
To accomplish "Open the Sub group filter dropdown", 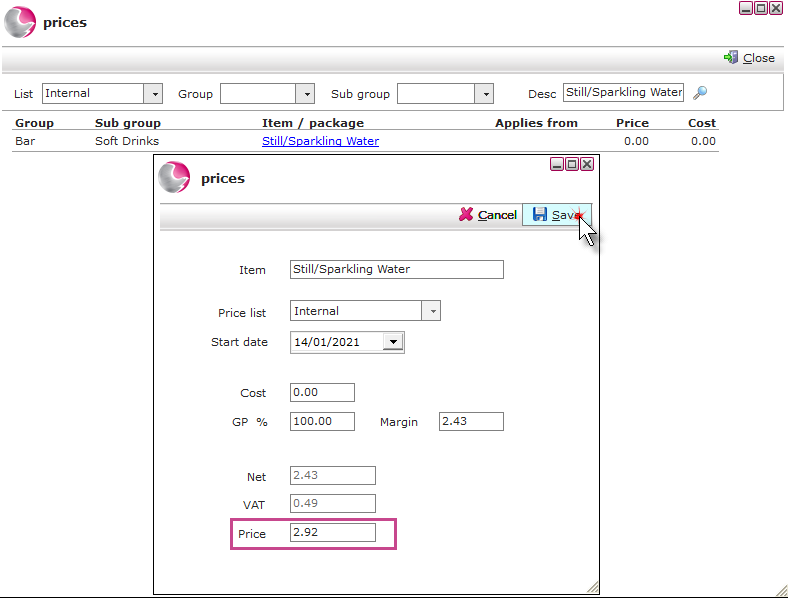I will (x=484, y=94).
